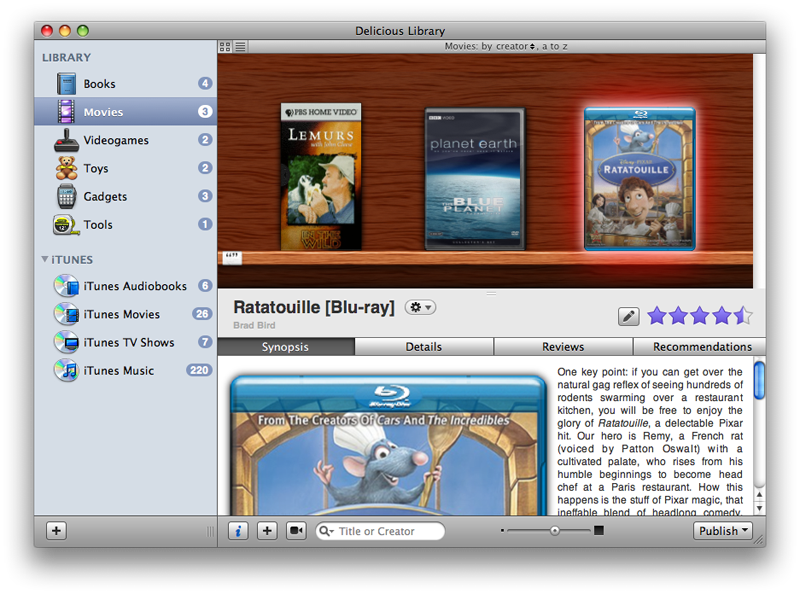Select the Planet Earth DVD cover
The image size is (800, 594).
click(474, 179)
